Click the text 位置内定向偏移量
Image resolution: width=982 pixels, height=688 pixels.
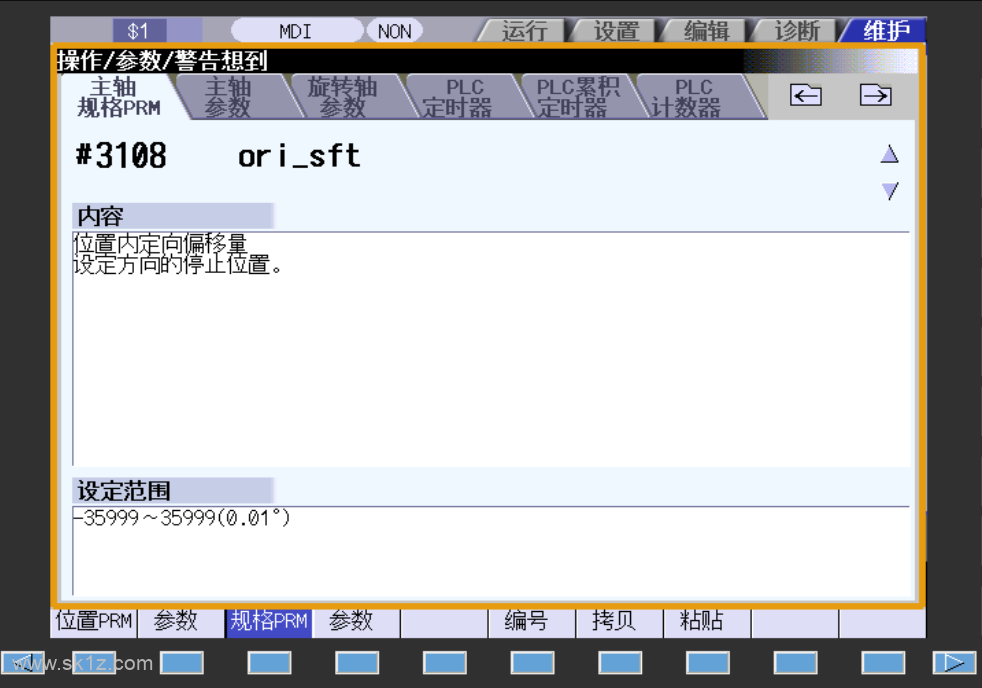[160, 242]
